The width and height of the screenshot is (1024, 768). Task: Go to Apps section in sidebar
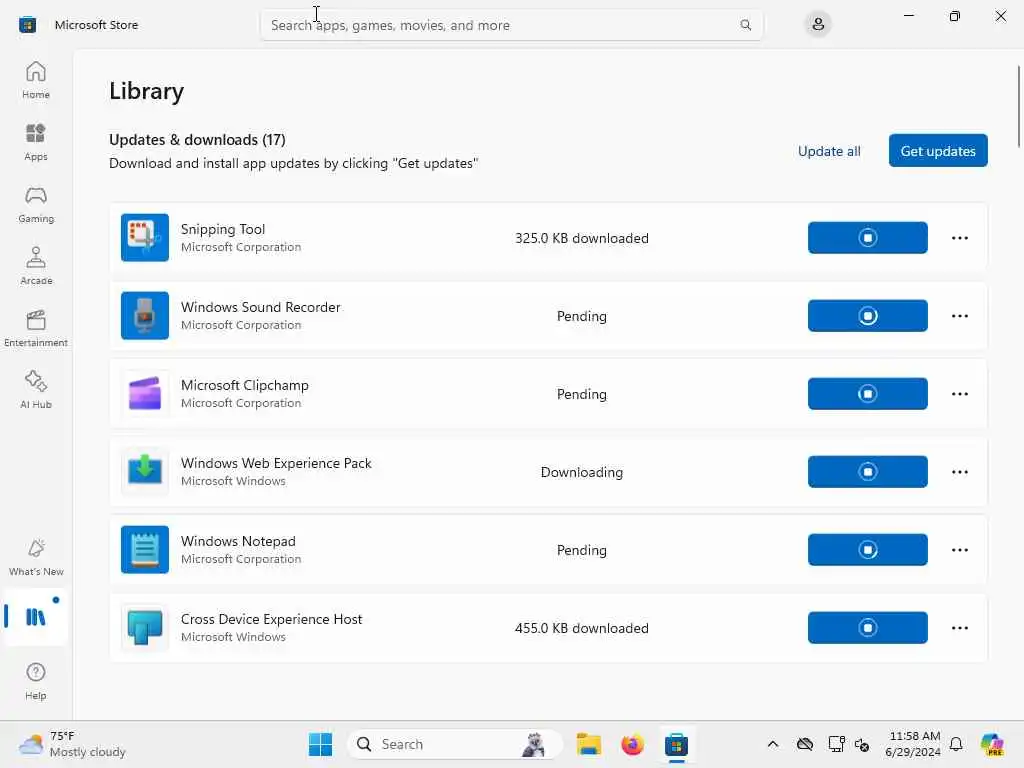pyautogui.click(x=36, y=142)
